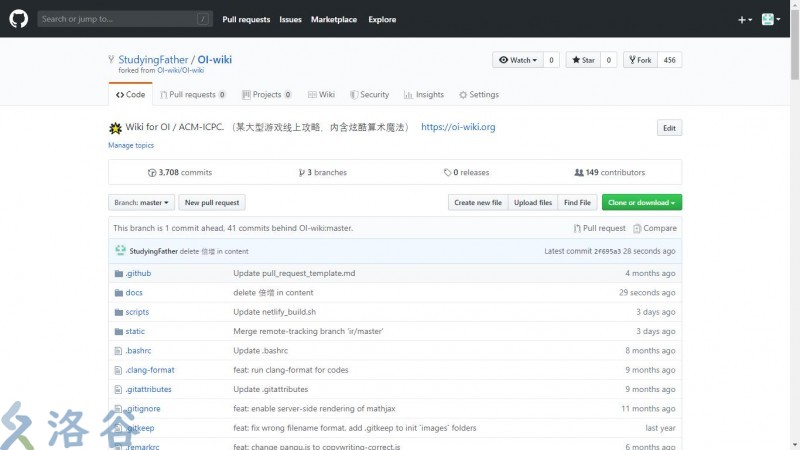The width and height of the screenshot is (800, 450).
Task: Open the plus create-new menu
Action: click(744, 19)
